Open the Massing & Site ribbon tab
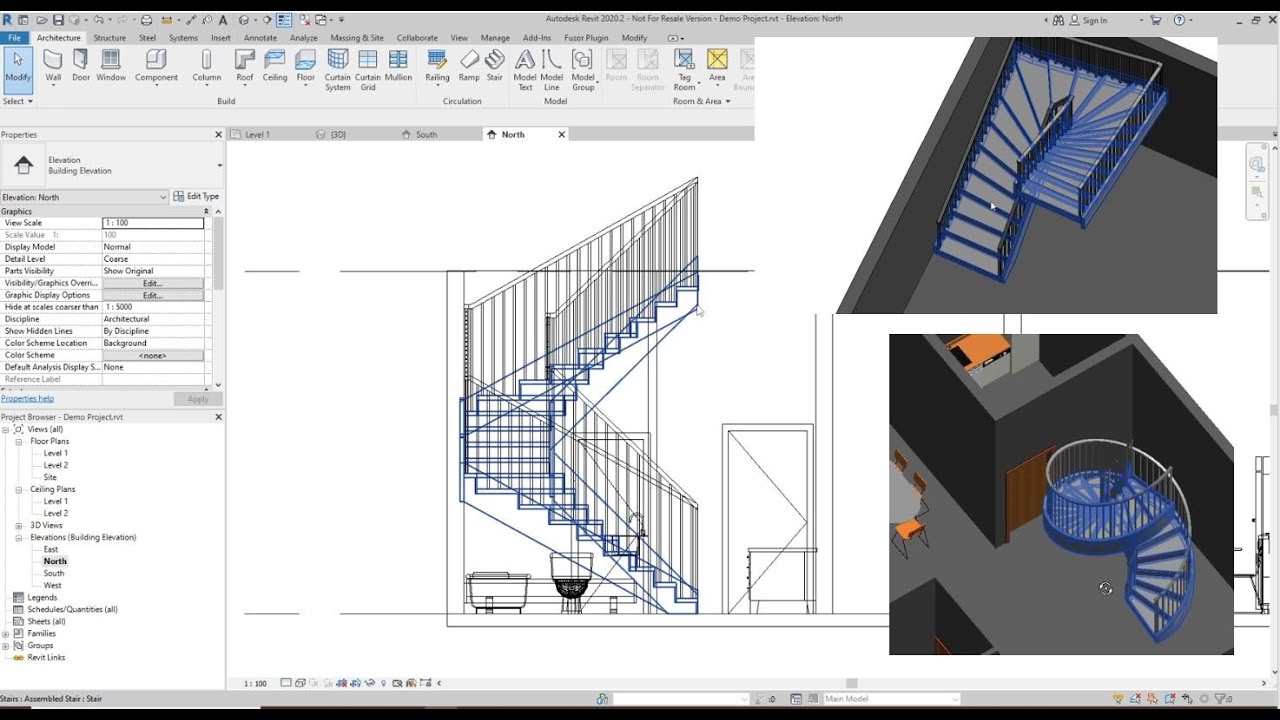Screen dimensions: 1280x720 [357, 38]
